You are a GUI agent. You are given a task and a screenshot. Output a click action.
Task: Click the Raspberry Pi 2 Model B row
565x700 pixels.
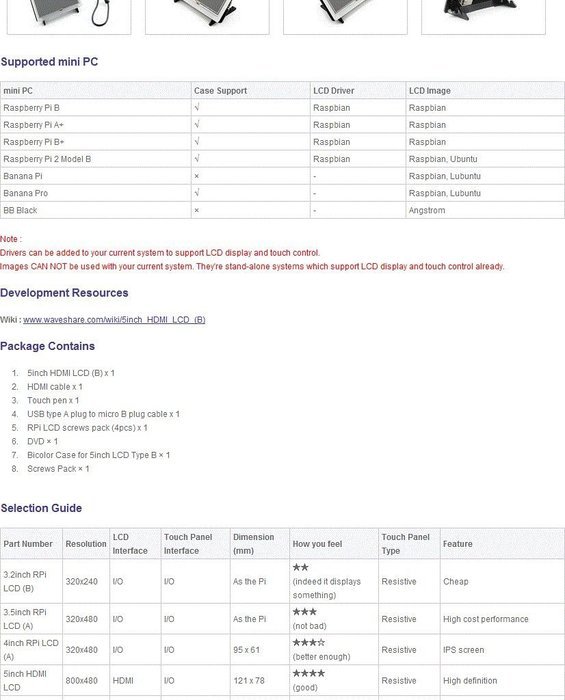click(282, 159)
